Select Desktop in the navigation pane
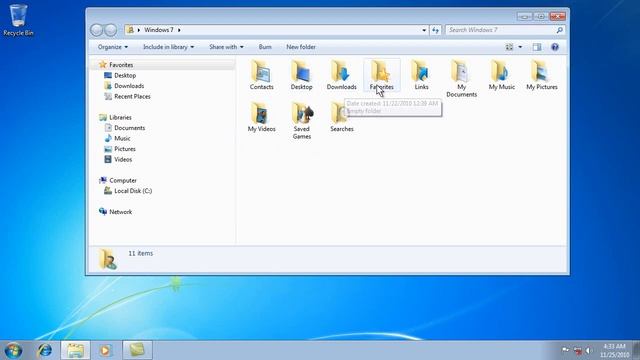This screenshot has width=640, height=360. 125,76
